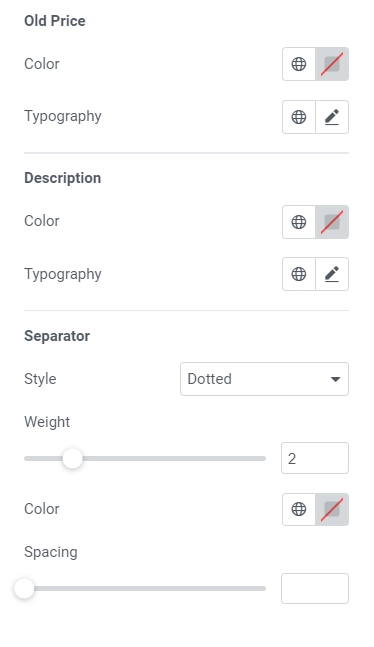374x647 pixels.
Task: Open global color picker for Description
Action: (299, 222)
